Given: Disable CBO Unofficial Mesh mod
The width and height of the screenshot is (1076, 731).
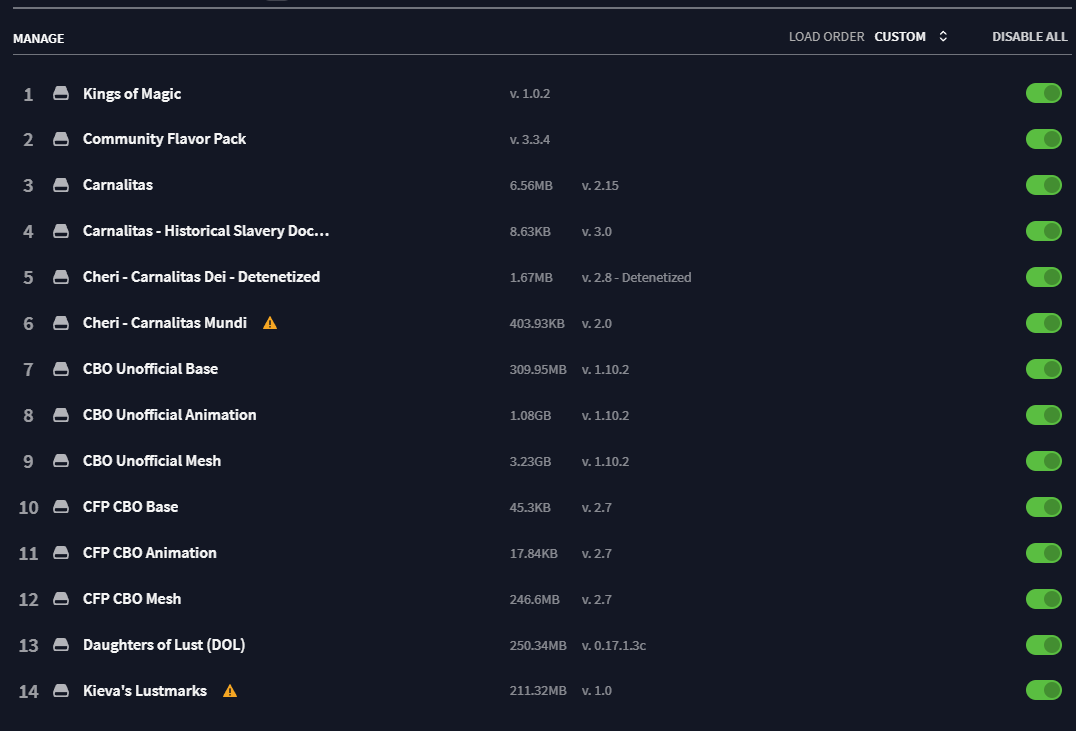Looking at the screenshot, I should [x=1044, y=461].
